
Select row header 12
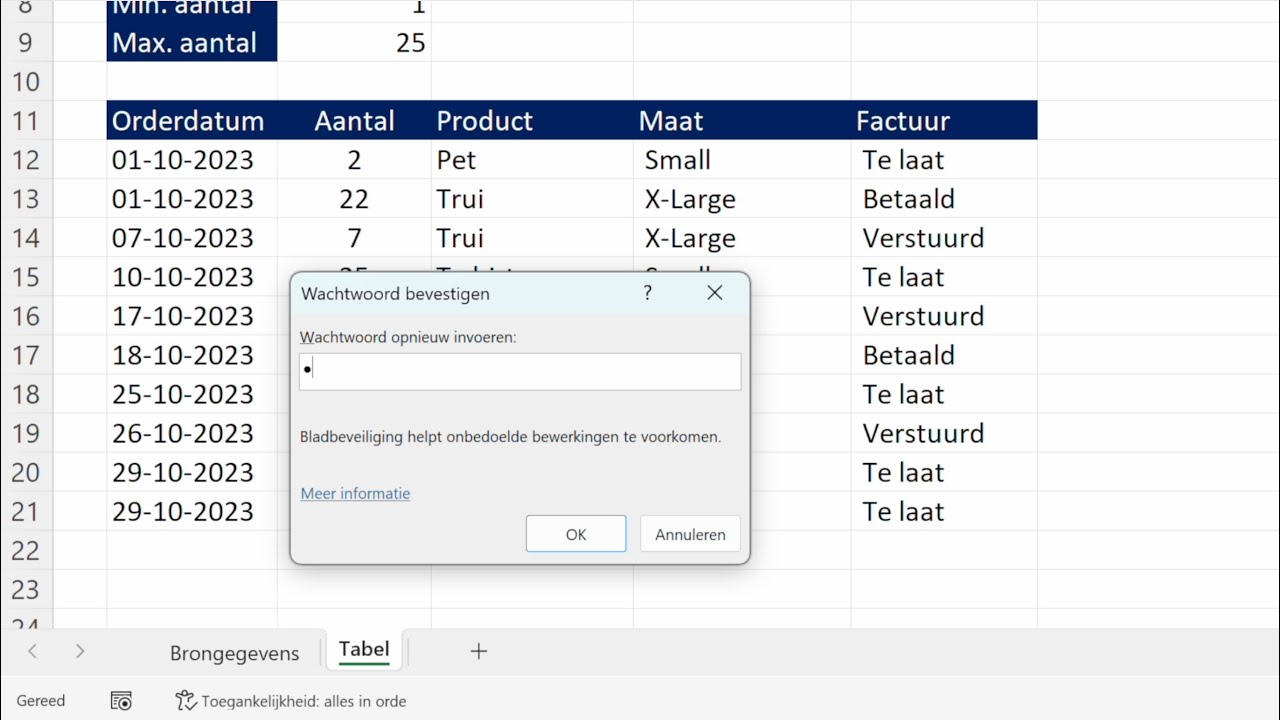(26, 160)
